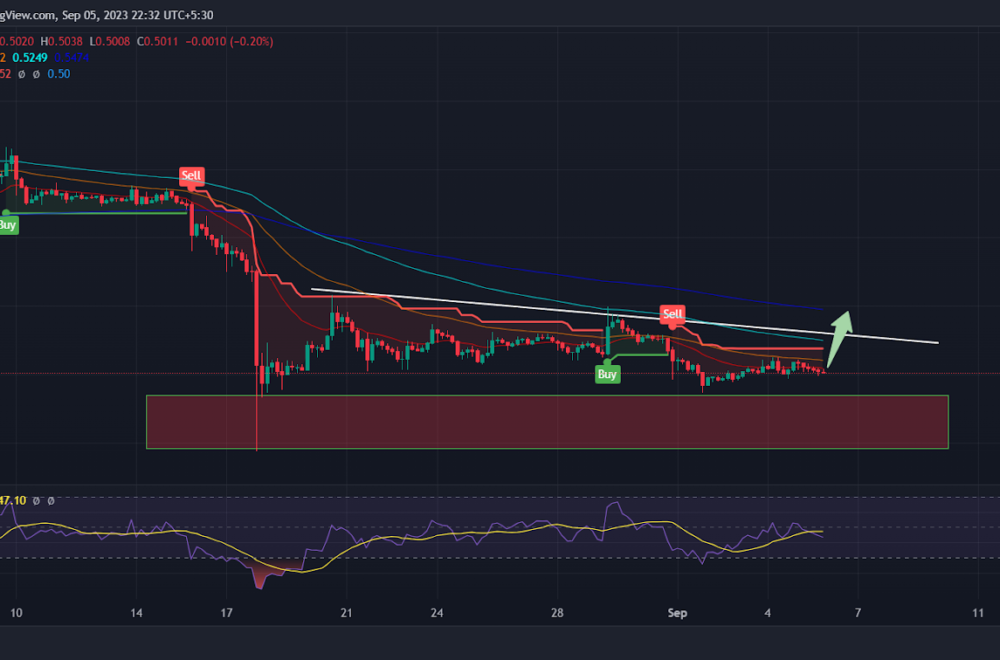1000x660 pixels.
Task: Click the date label 10 on time axis
Action: 16,613
